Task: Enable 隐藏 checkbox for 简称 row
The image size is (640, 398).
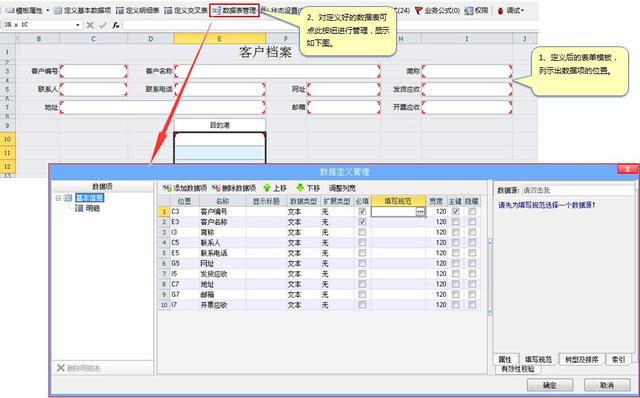Action: click(472, 232)
